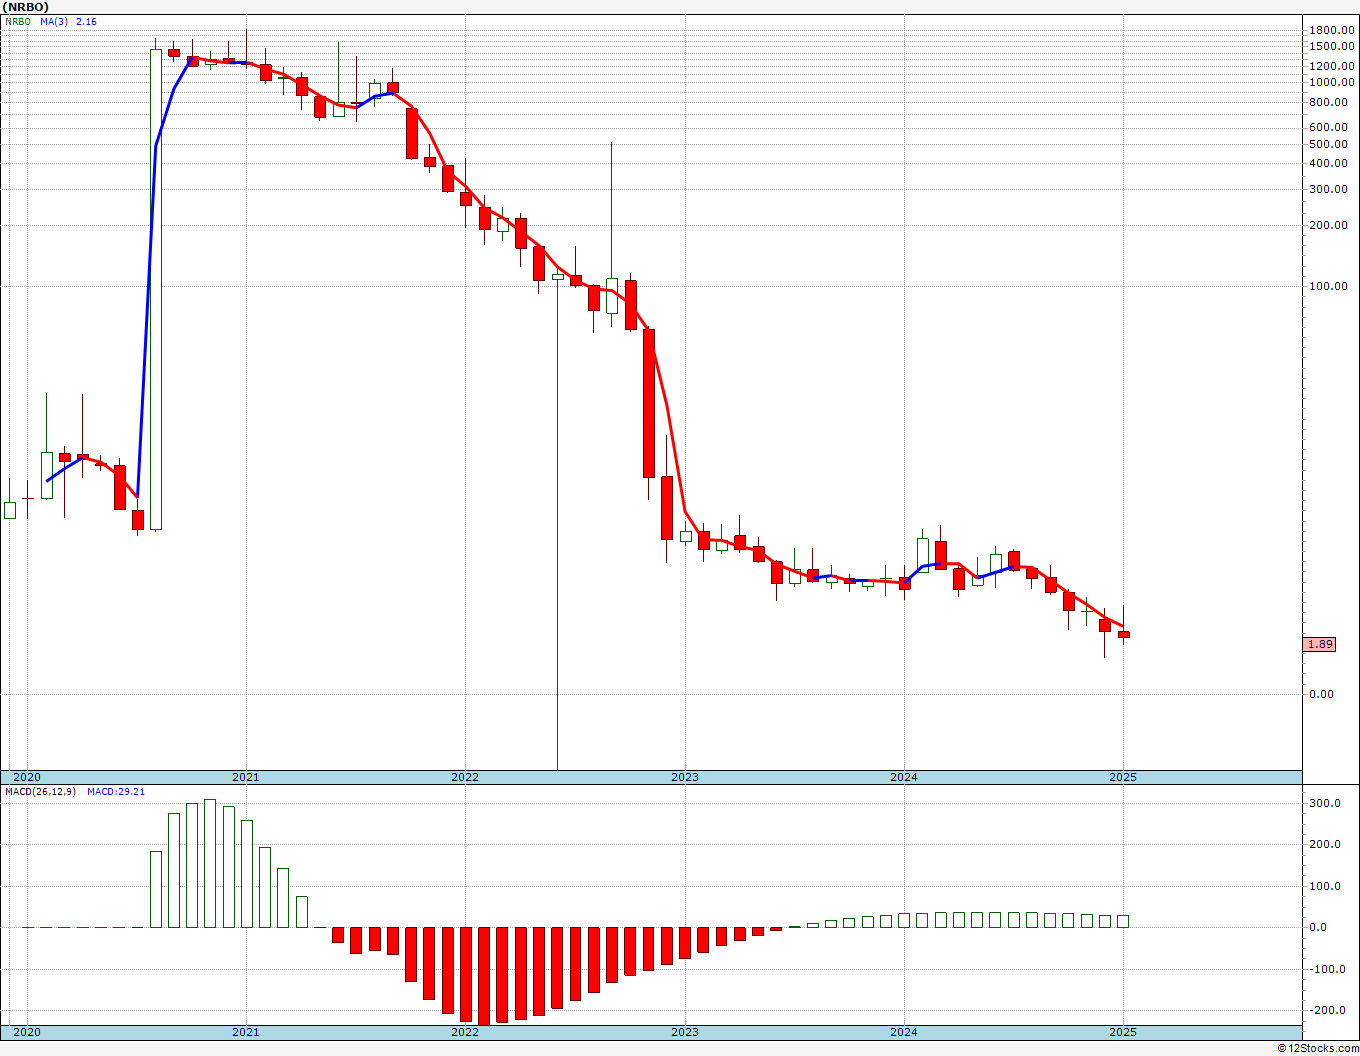
Task: Click 2025 on the price chart time axis
Action: click(1123, 777)
